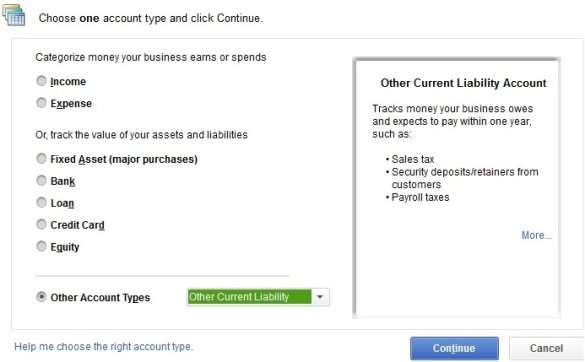The height and width of the screenshot is (362, 585).
Task: Click the Other Current Liability Account heading
Action: coord(463,83)
